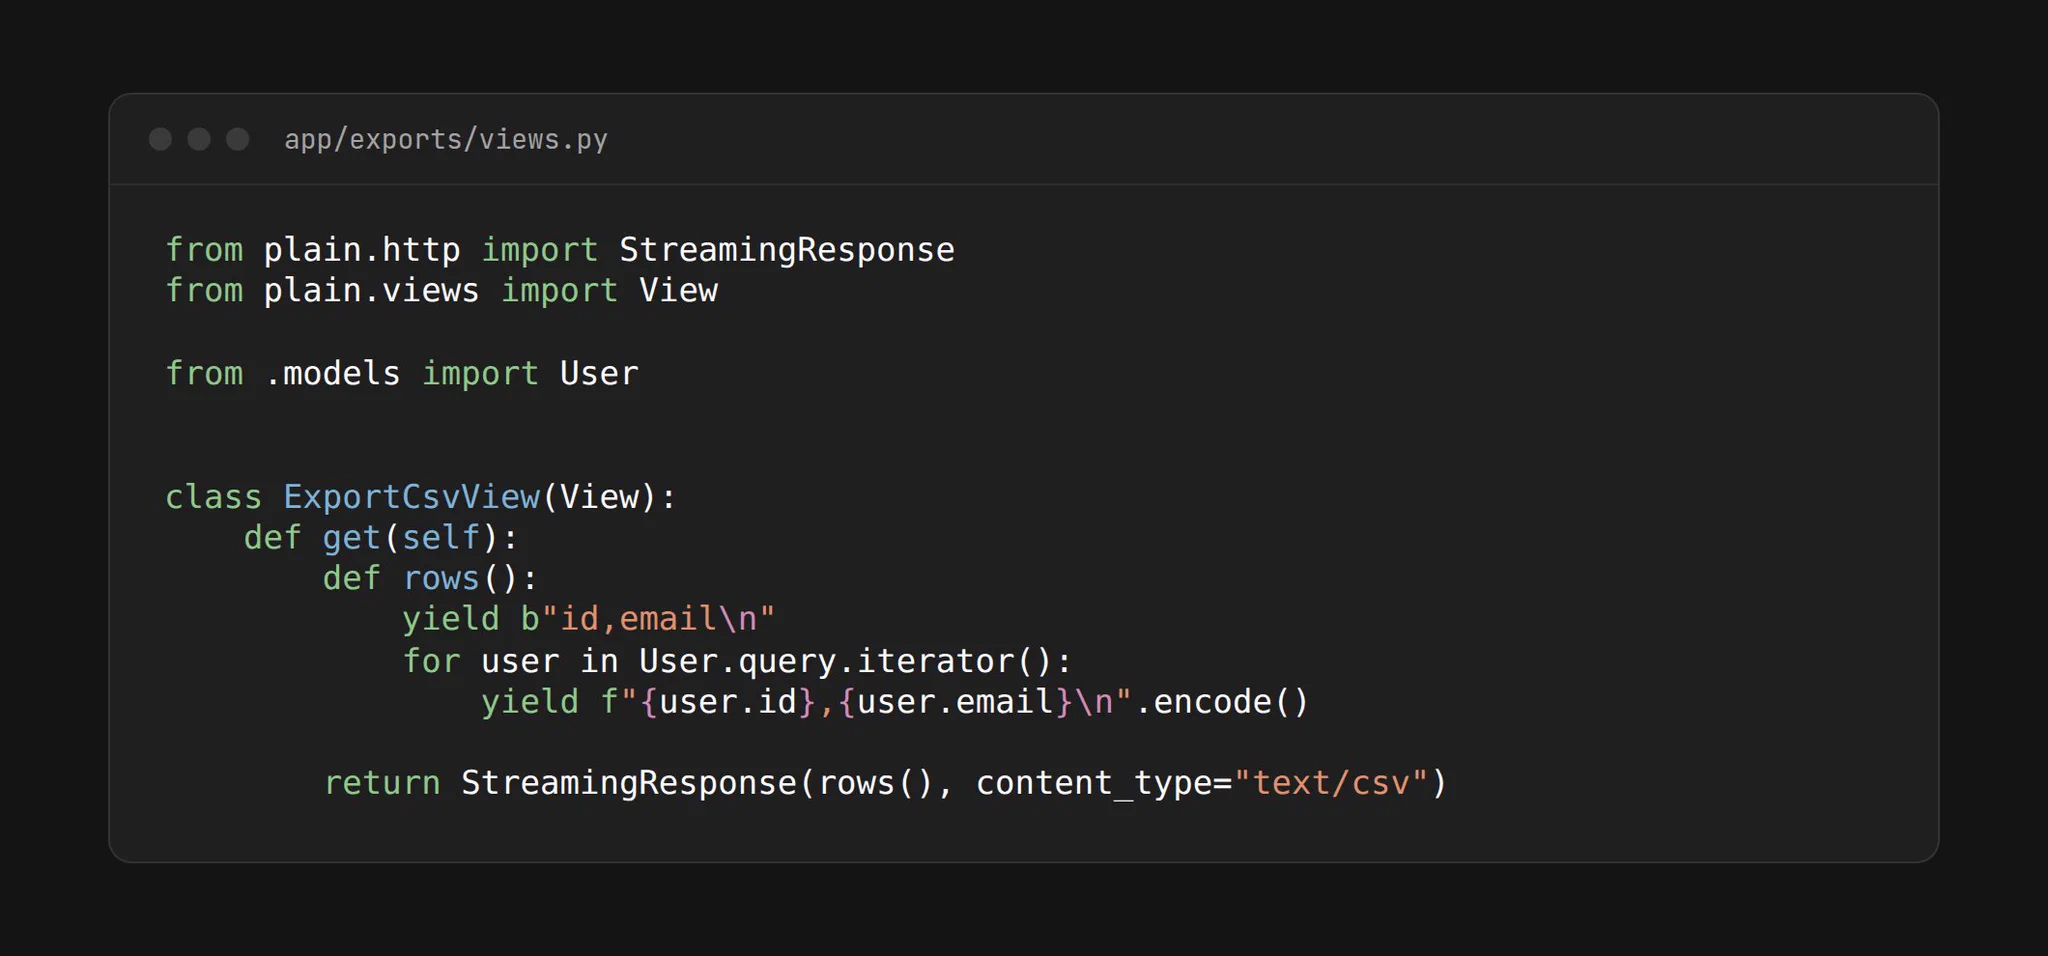Image resolution: width=2048 pixels, height=956 pixels.
Task: Click {user.email} in the f-string
Action: click(955, 702)
